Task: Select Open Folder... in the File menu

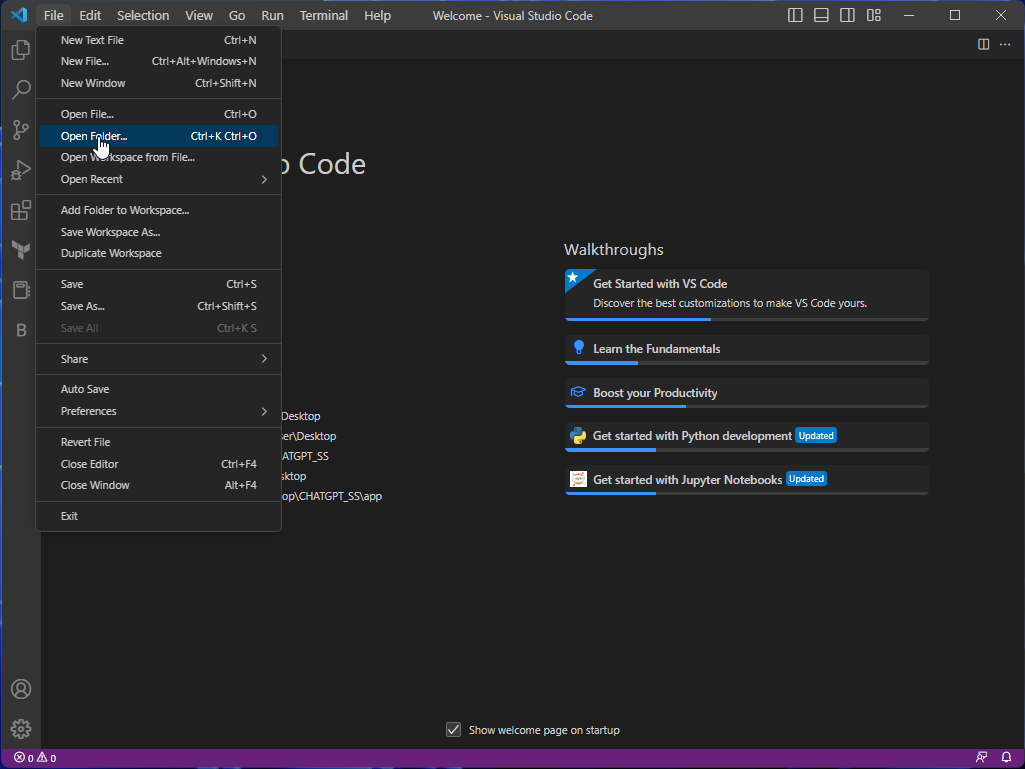Action: (x=158, y=136)
